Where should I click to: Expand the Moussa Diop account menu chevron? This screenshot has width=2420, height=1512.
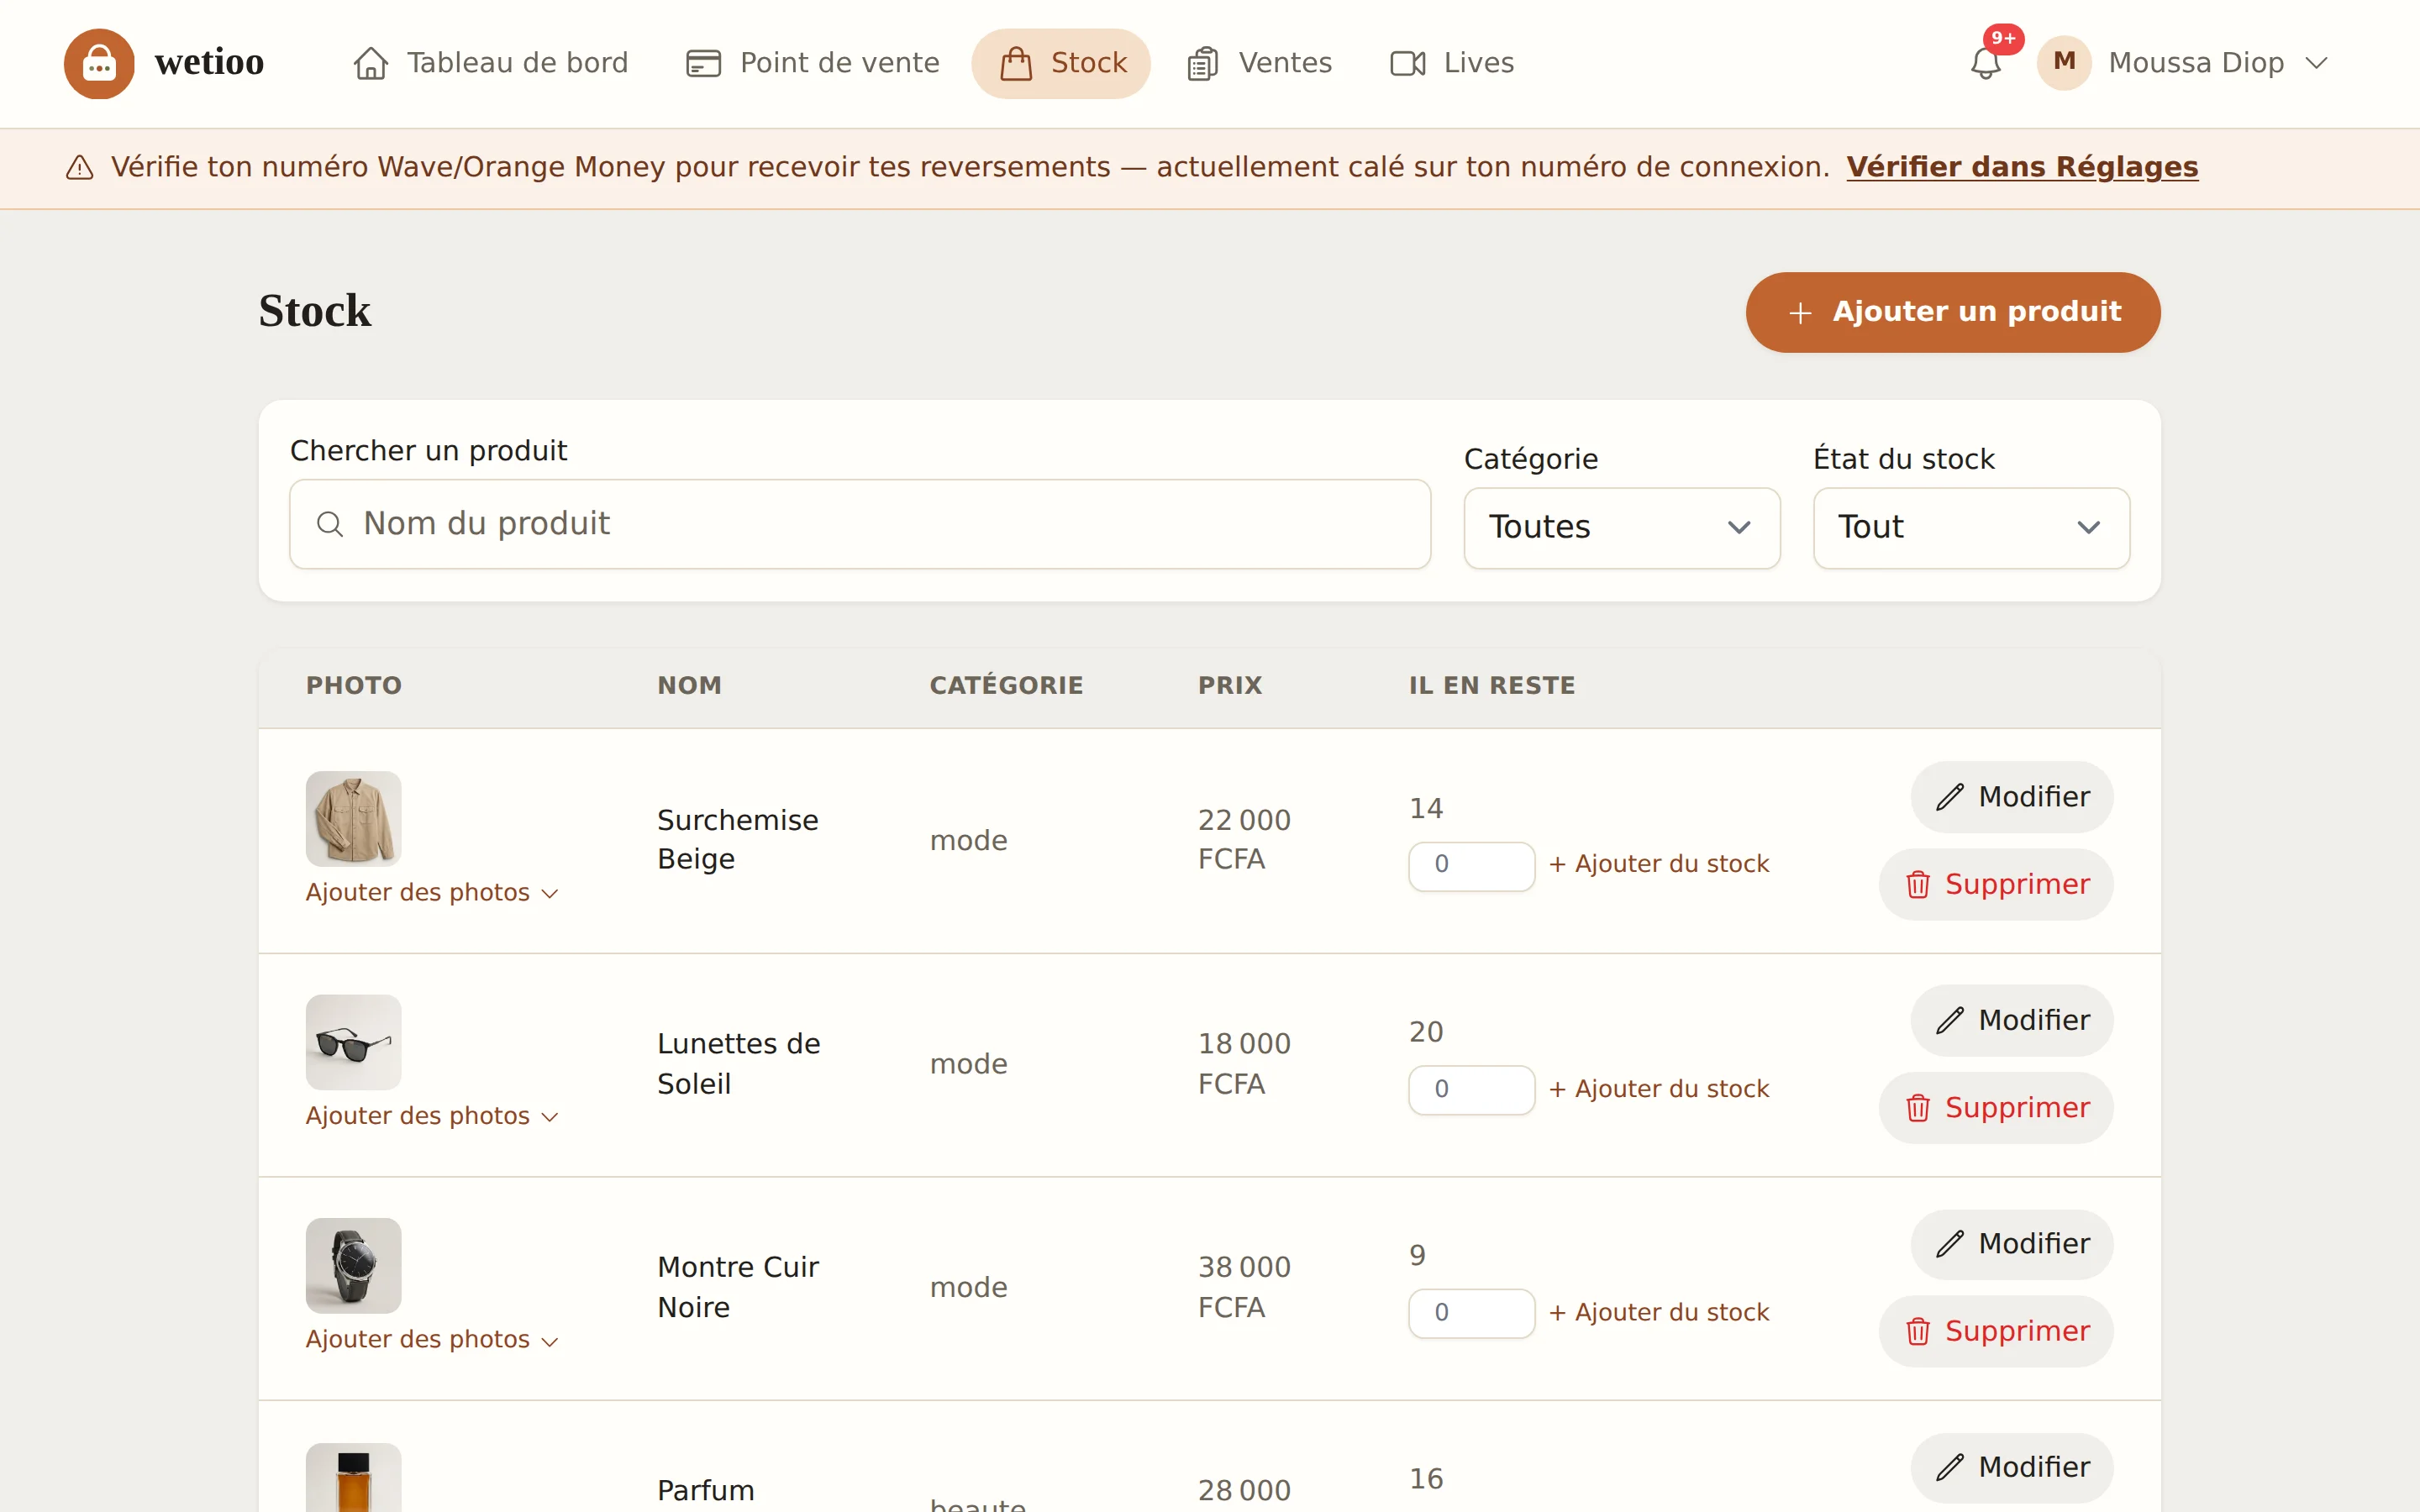click(x=2316, y=63)
